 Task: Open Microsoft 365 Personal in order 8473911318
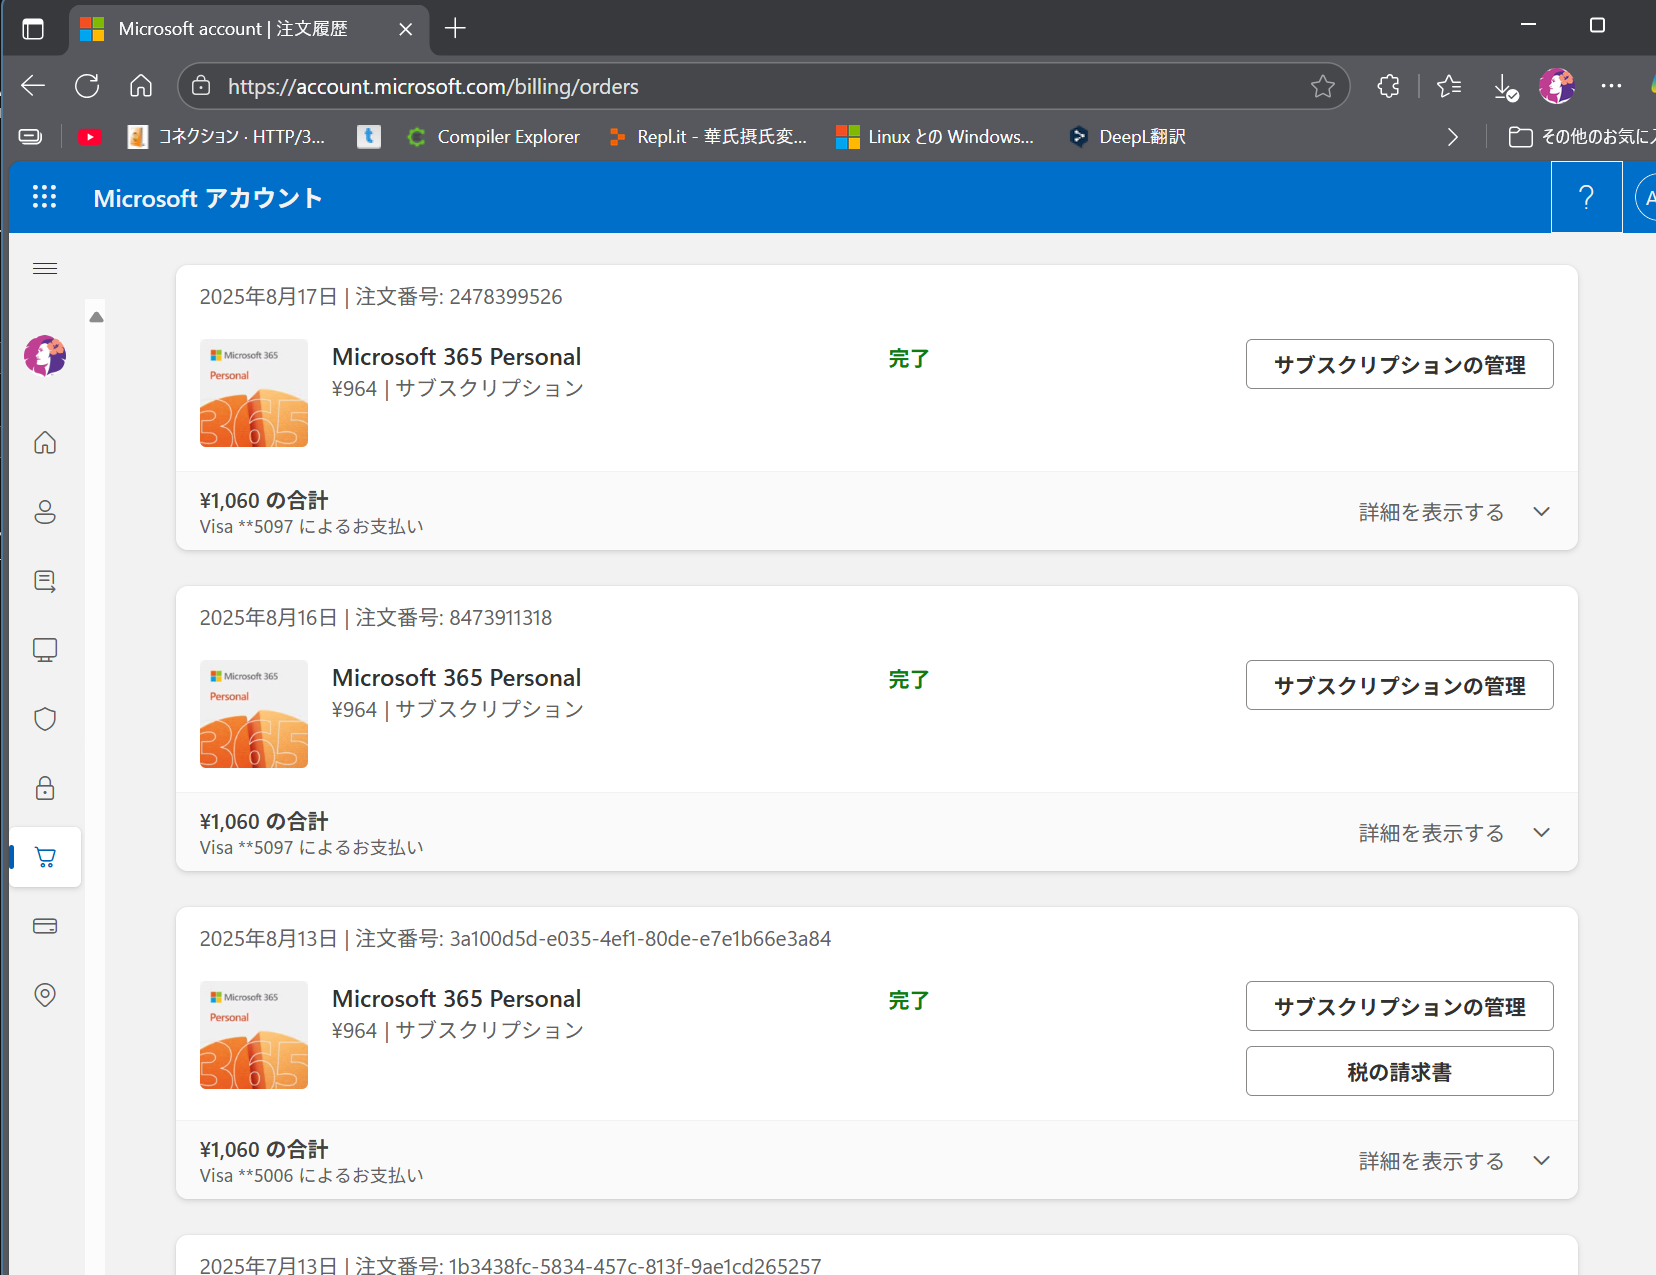[456, 678]
